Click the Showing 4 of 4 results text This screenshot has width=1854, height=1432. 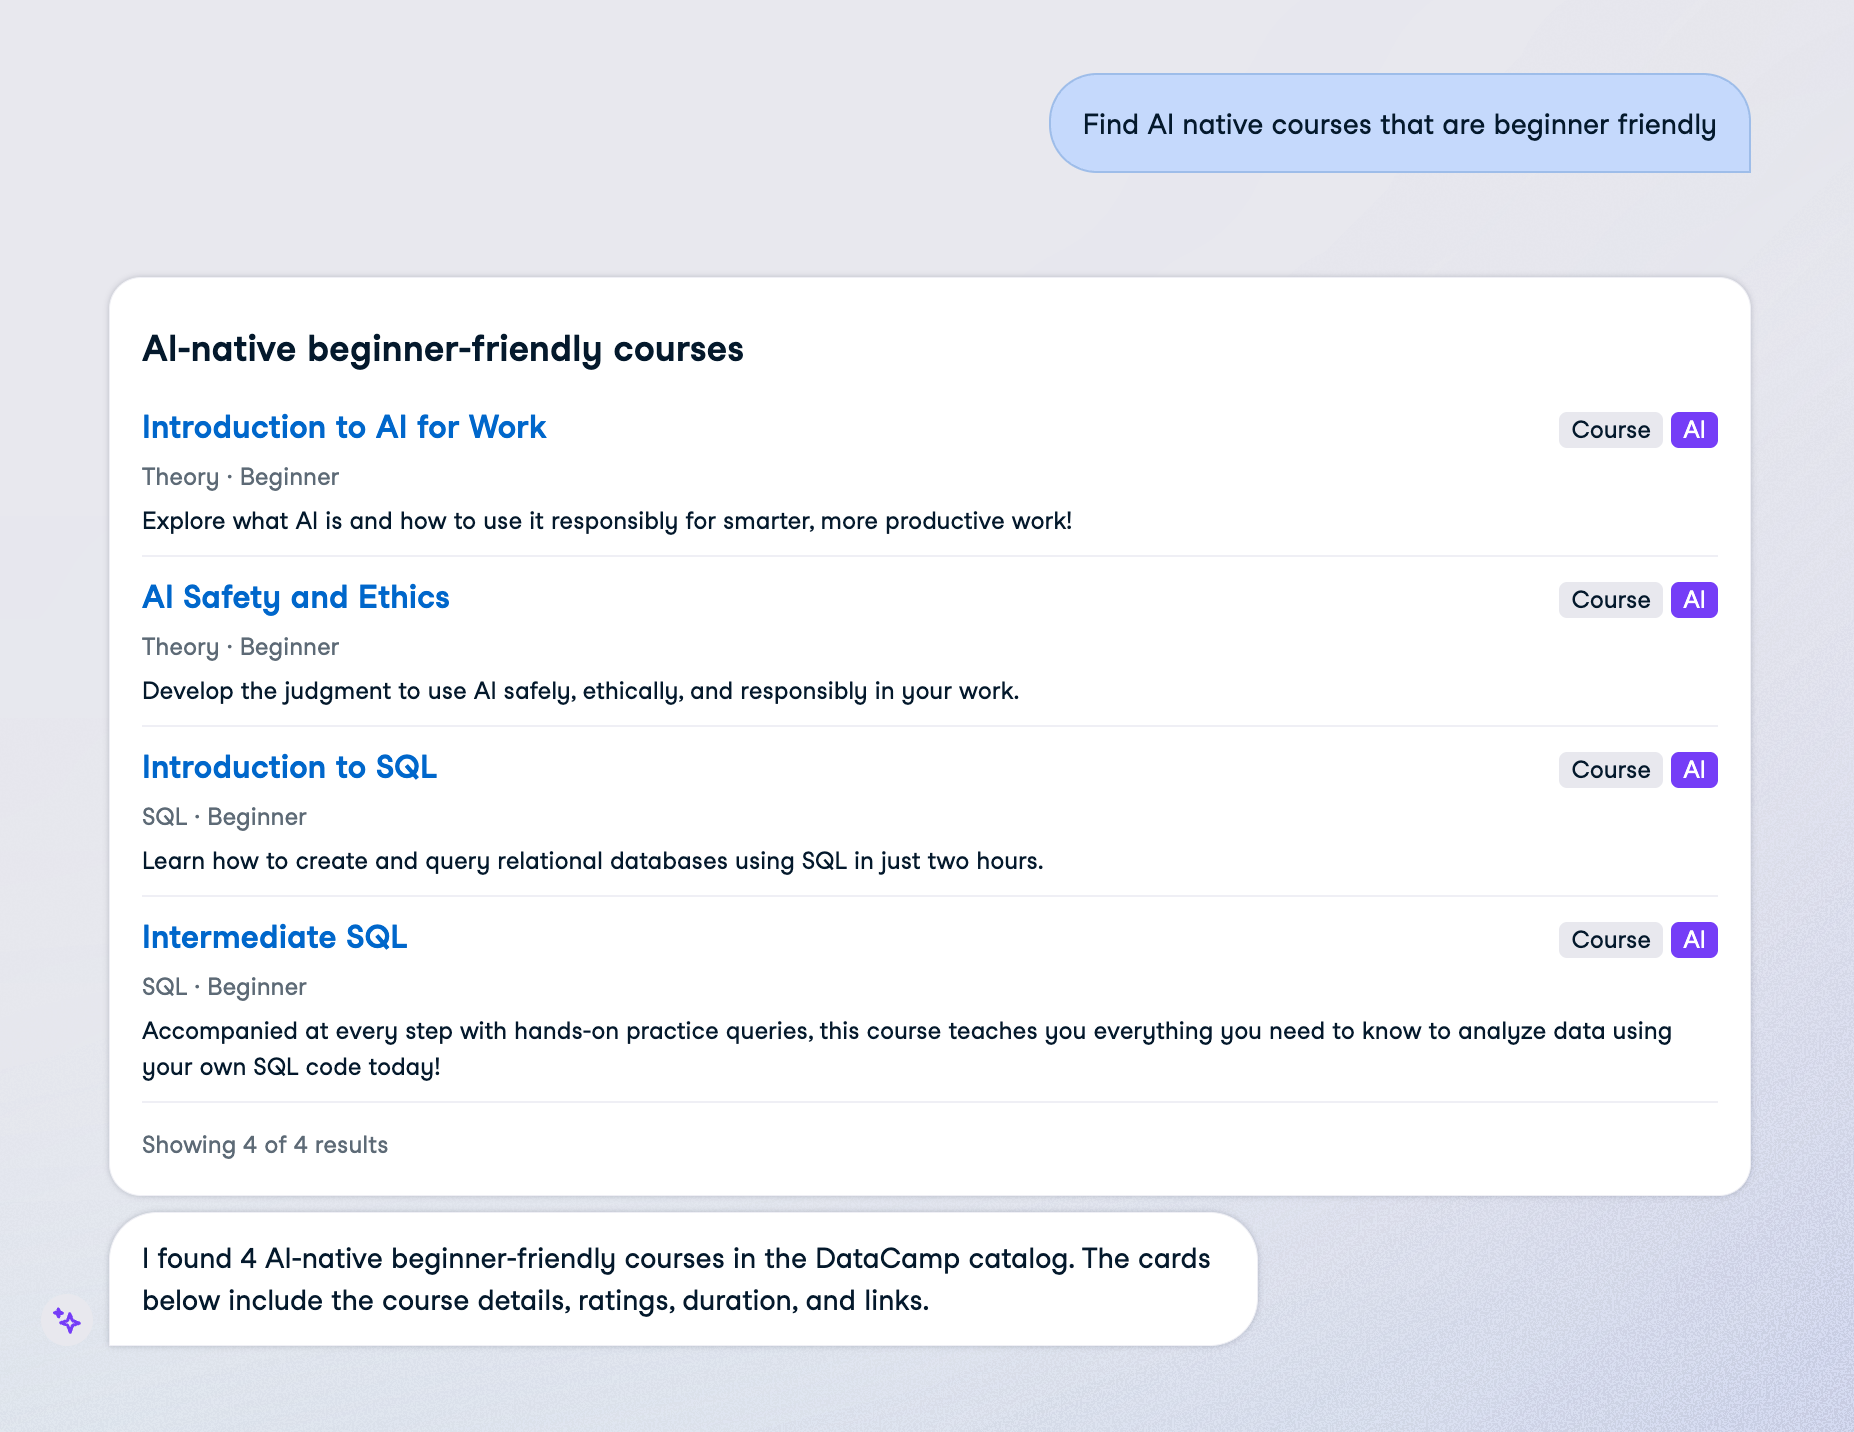(x=265, y=1145)
